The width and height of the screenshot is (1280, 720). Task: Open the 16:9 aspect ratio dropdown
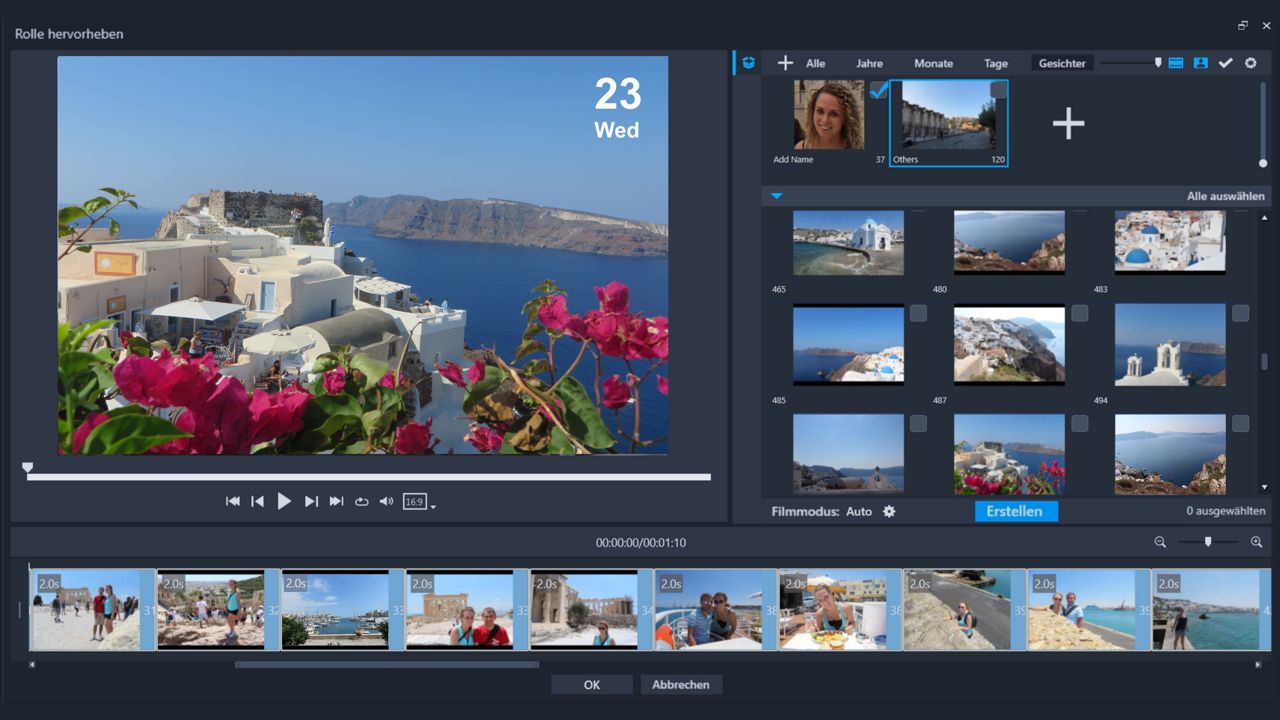tap(433, 508)
